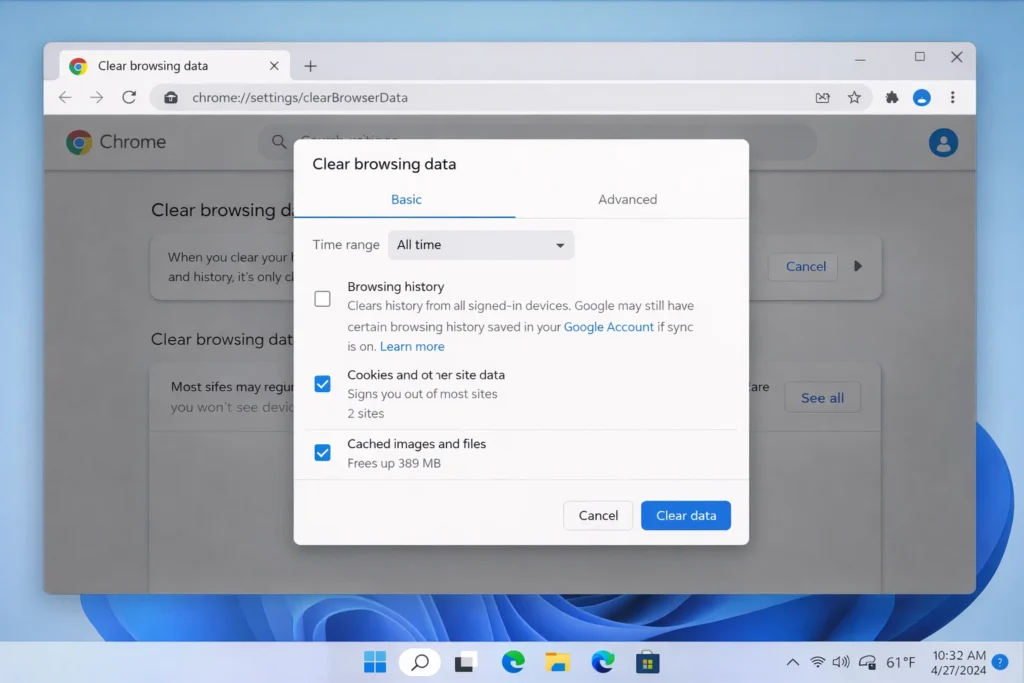
Task: Check the Browsing history checkbox
Action: click(322, 298)
